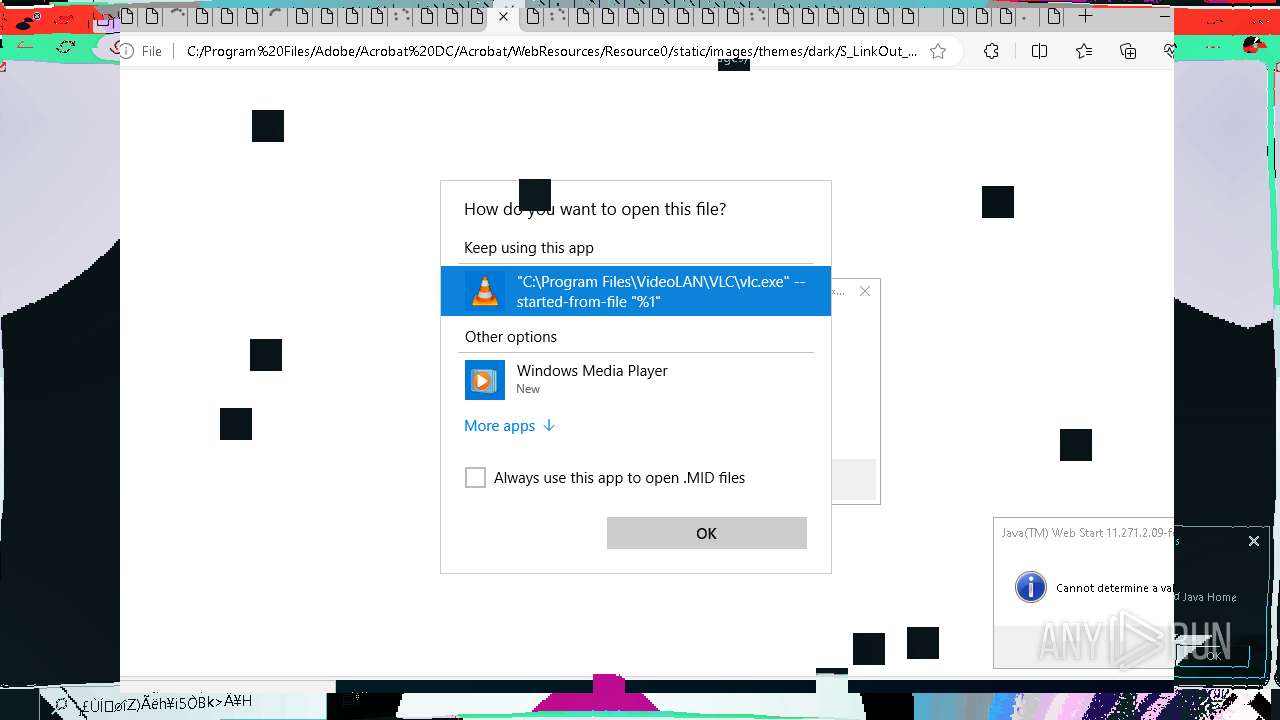1280x720 pixels.
Task: Open the Collections icon
Action: [x=1128, y=51]
